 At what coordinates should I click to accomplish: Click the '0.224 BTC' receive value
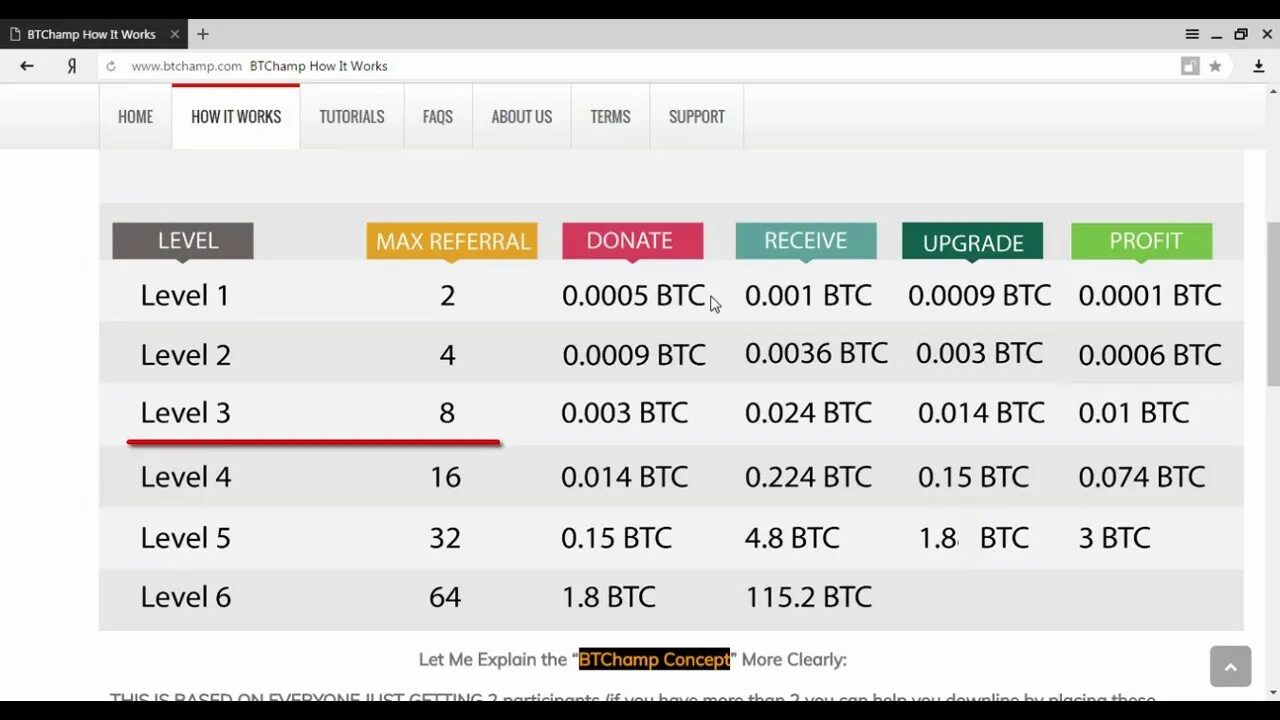pyautogui.click(x=808, y=476)
